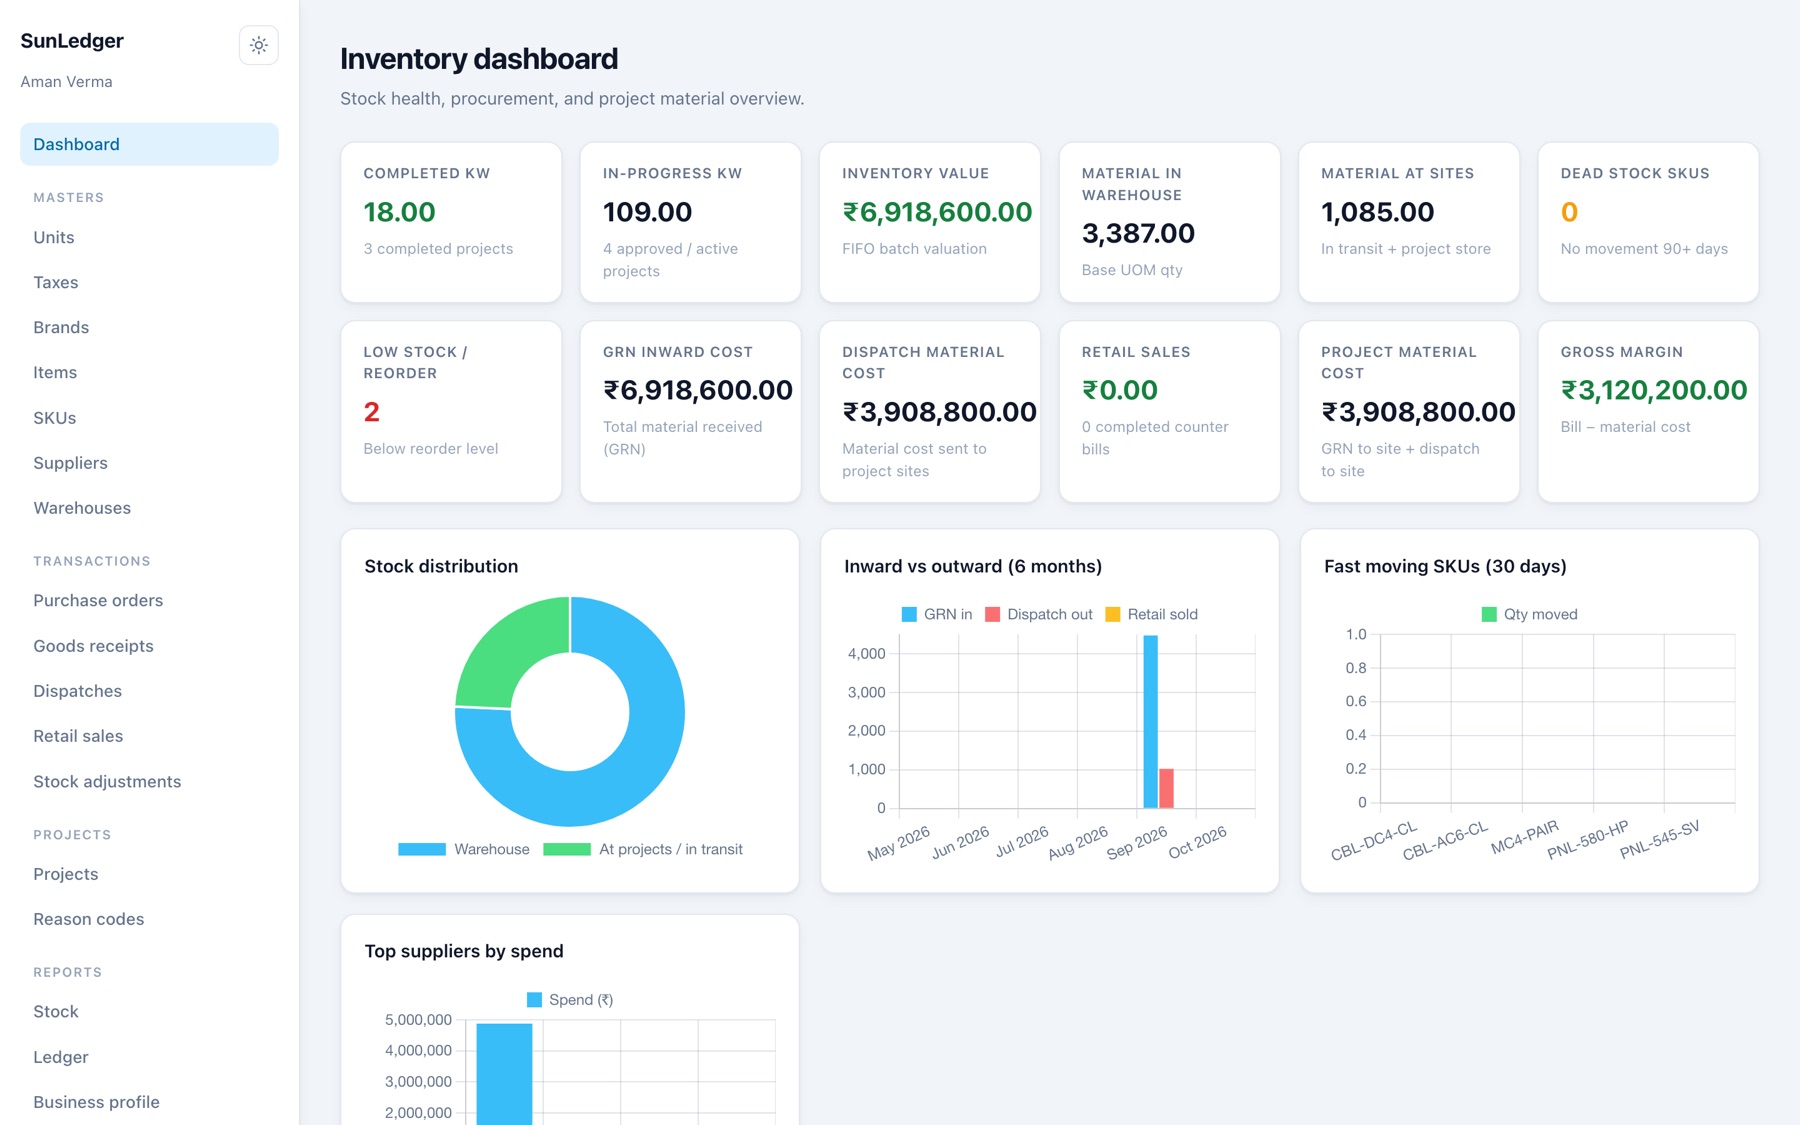
Task: Click the Top suppliers by spend title
Action: tap(463, 951)
